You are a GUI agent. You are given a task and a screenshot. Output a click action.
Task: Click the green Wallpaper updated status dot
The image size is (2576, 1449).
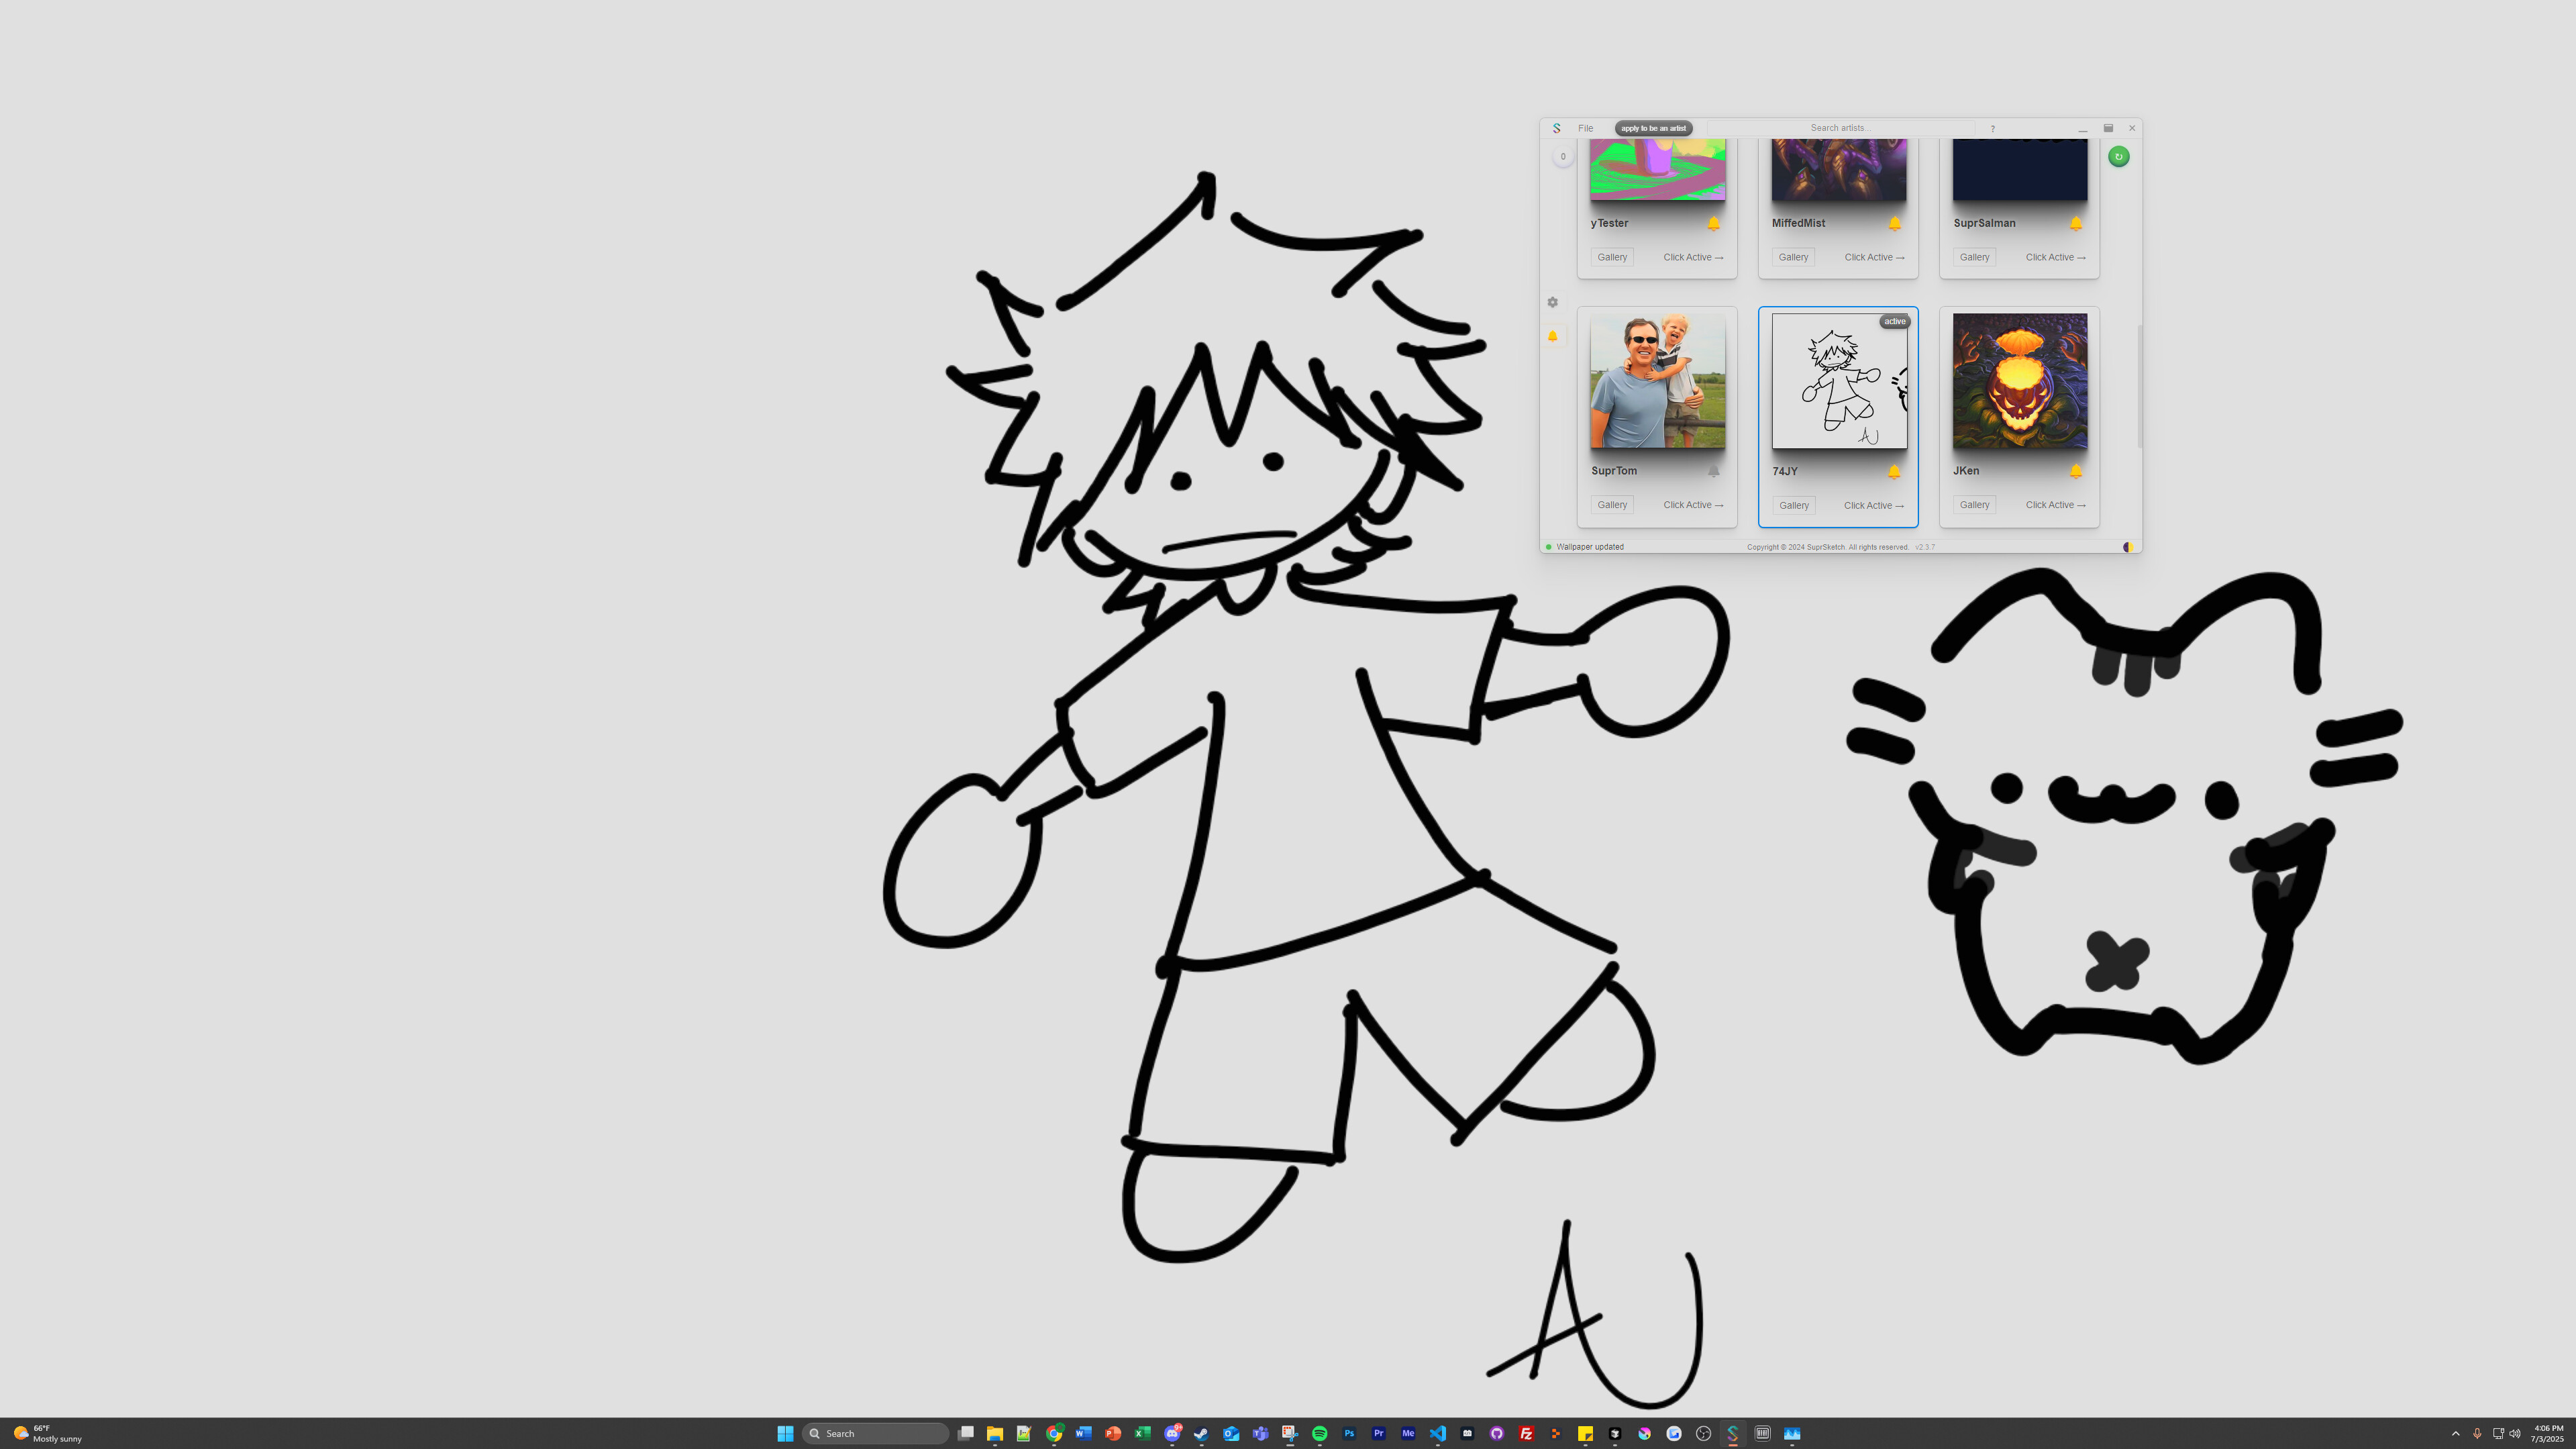click(x=1549, y=547)
